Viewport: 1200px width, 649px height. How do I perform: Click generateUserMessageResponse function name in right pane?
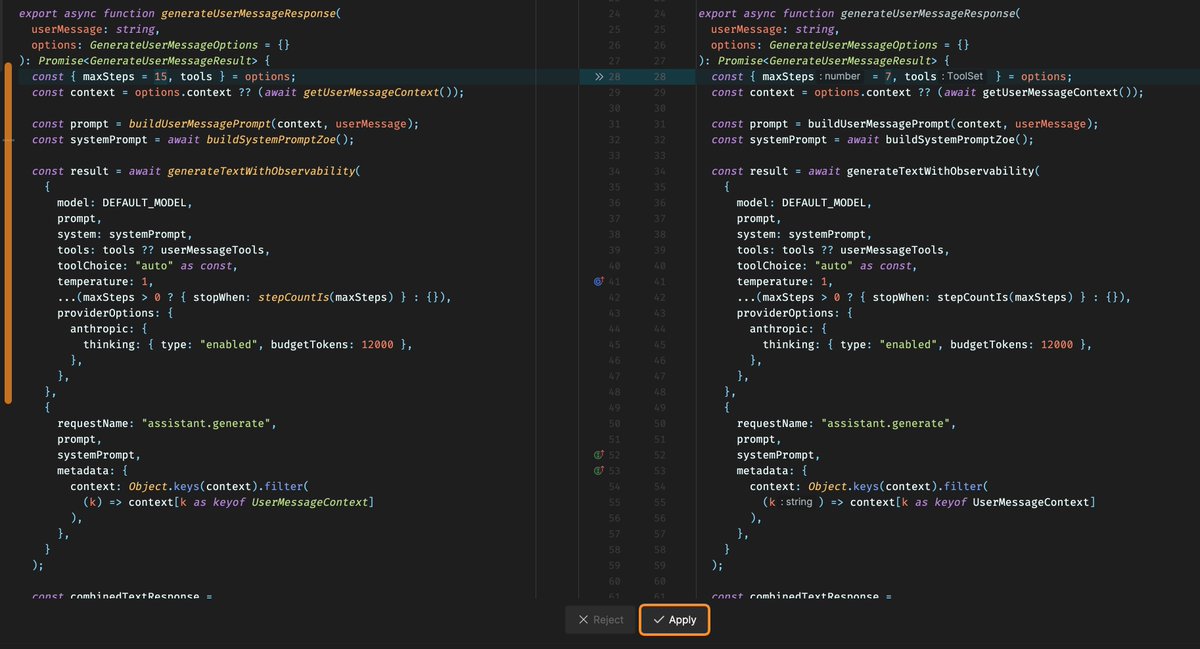point(930,14)
